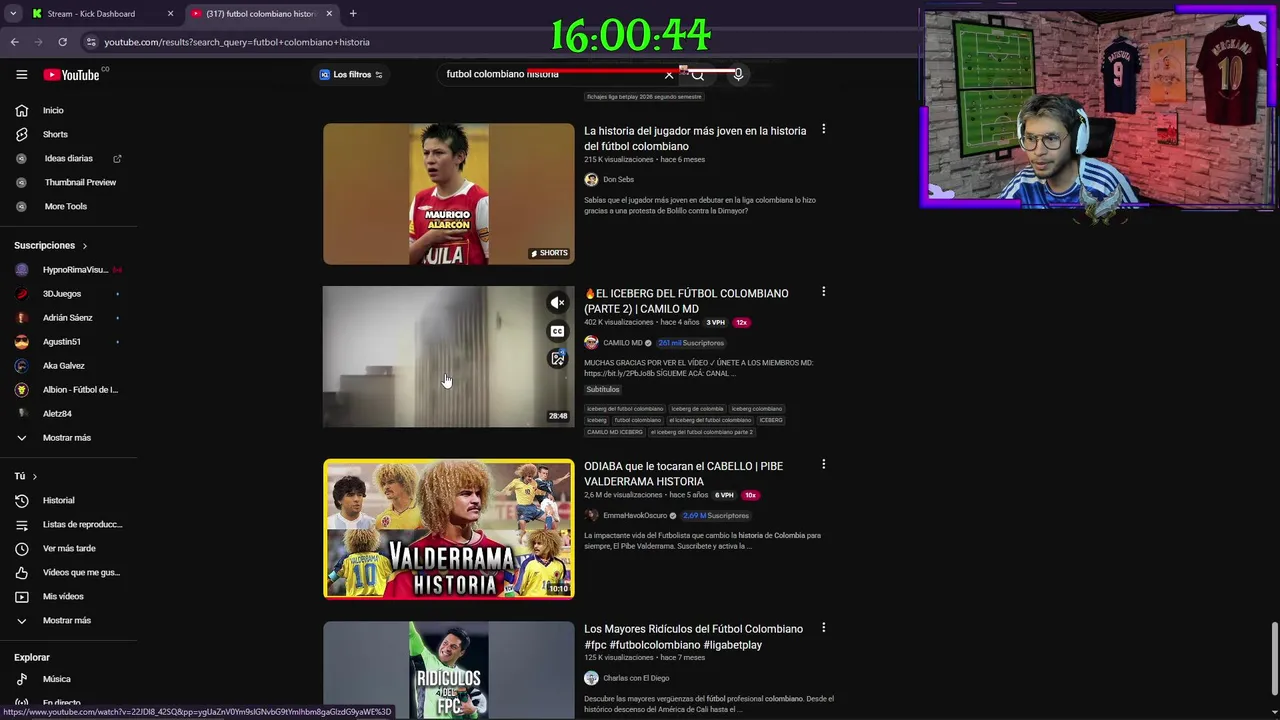Viewport: 1280px width, 720px height.
Task: Expand Mostrar más under Tú section
Action: 68,620
